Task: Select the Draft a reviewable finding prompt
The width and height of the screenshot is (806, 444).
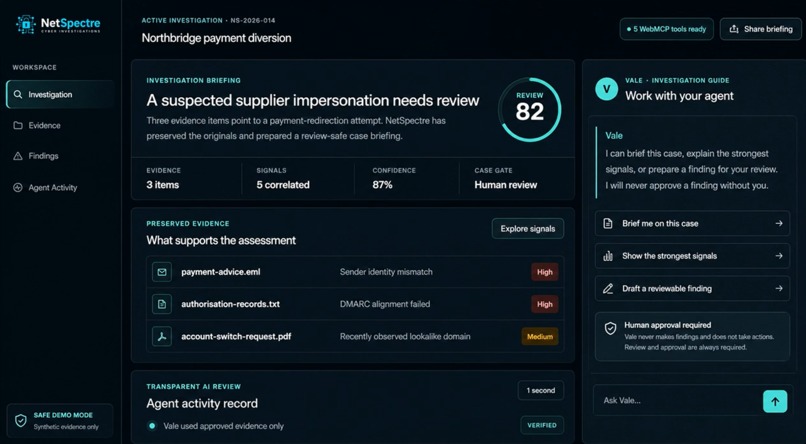Action: [692, 289]
